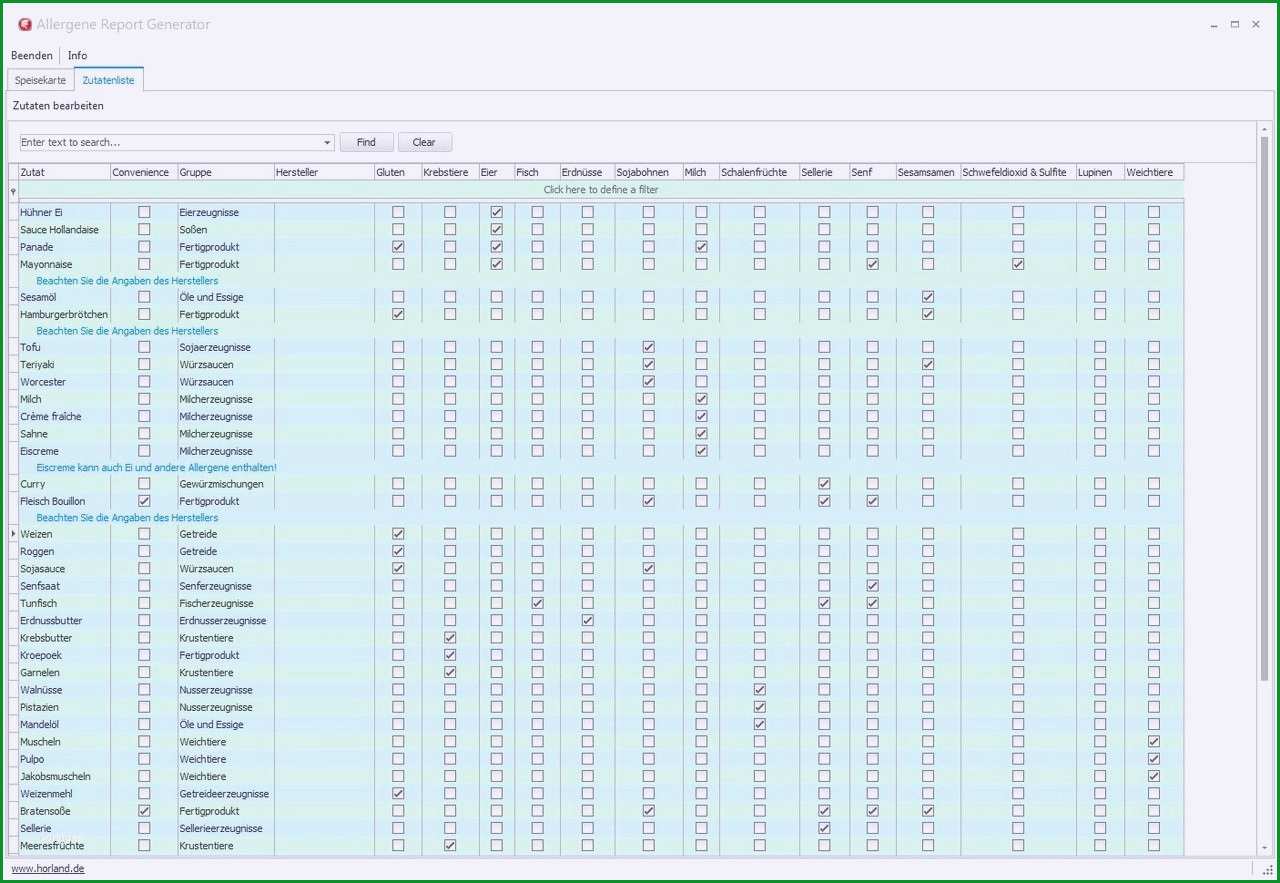The height and width of the screenshot is (883, 1280).
Task: Sort by the Zutat column header
Action: 64,172
